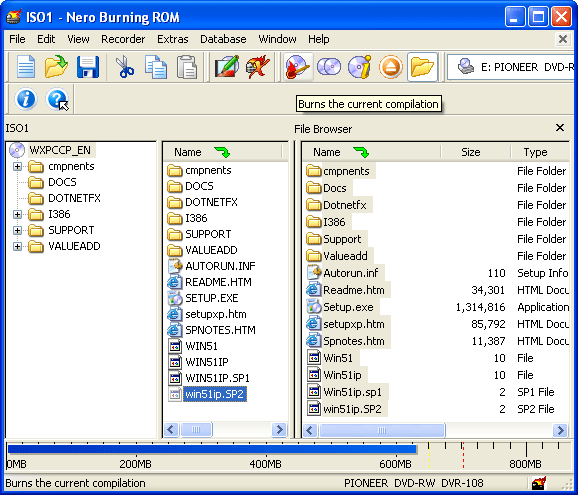Open a compilation with the Open folder icon
This screenshot has height=495, width=578.
[x=56, y=67]
